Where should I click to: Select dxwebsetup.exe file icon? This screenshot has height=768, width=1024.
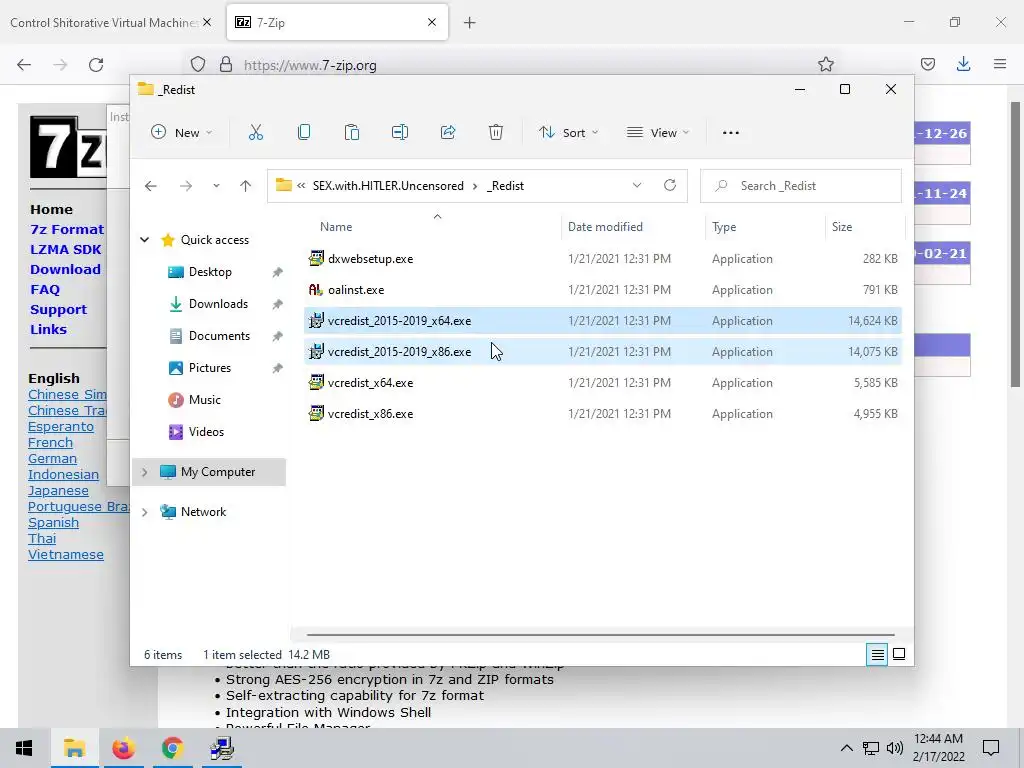316,259
